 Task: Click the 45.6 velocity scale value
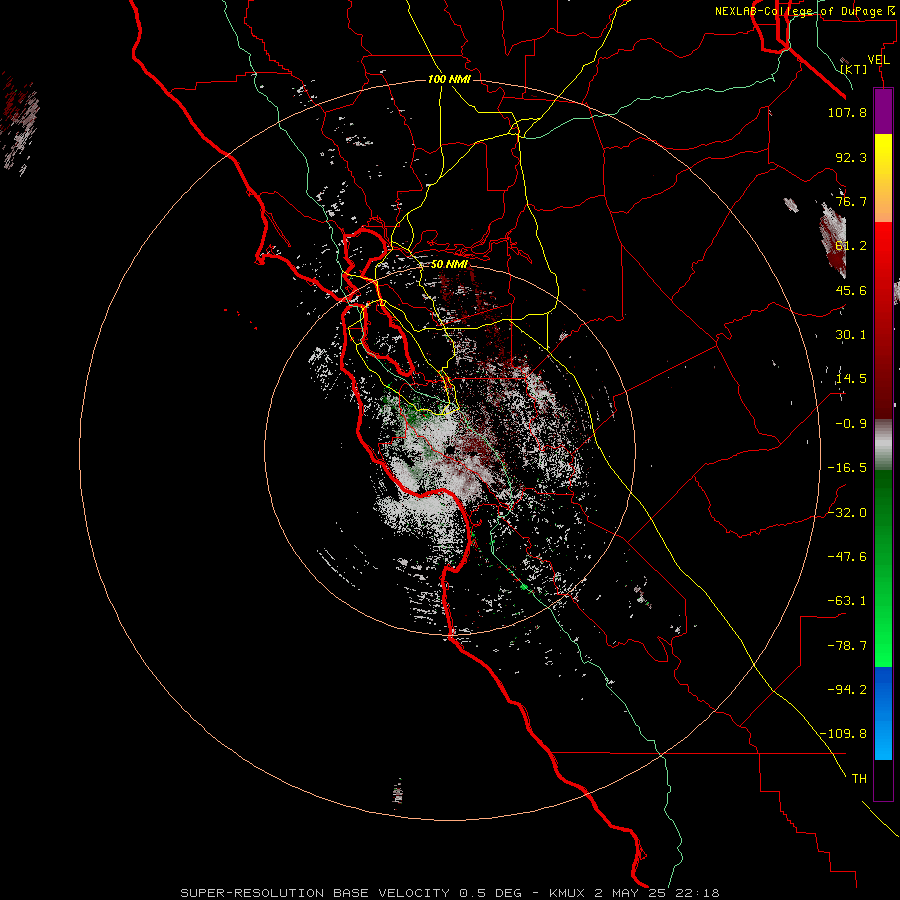point(851,290)
